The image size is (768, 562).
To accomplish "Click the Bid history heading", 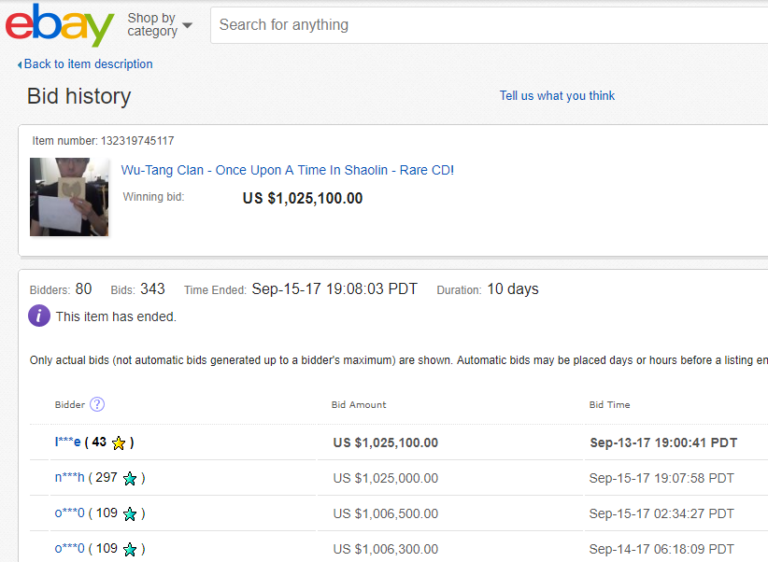I will pyautogui.click(x=79, y=96).
